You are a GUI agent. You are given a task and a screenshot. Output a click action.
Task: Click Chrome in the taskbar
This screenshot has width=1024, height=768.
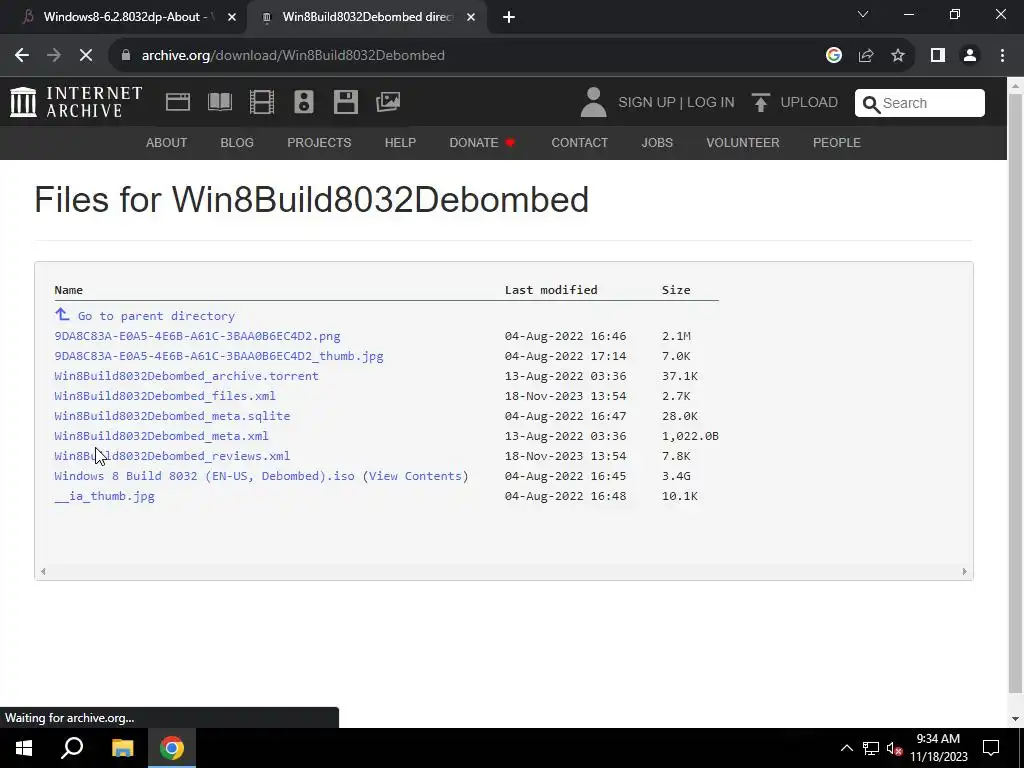[172, 748]
